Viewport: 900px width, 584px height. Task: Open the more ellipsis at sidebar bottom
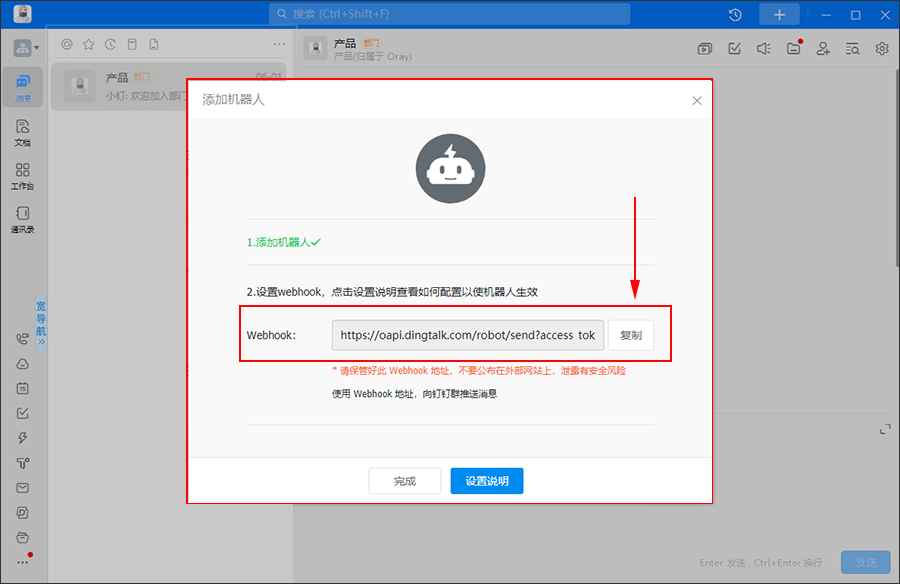(x=22, y=562)
